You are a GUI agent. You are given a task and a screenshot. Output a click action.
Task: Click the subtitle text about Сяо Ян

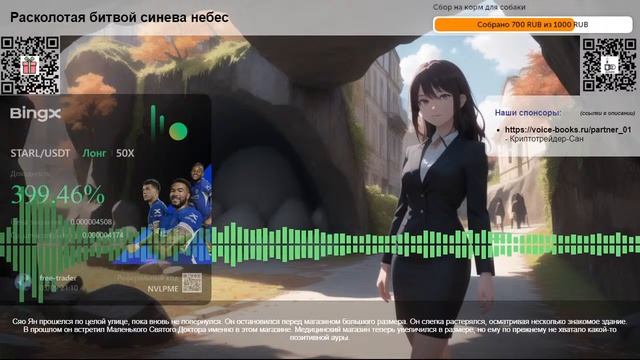pyautogui.click(x=320, y=330)
